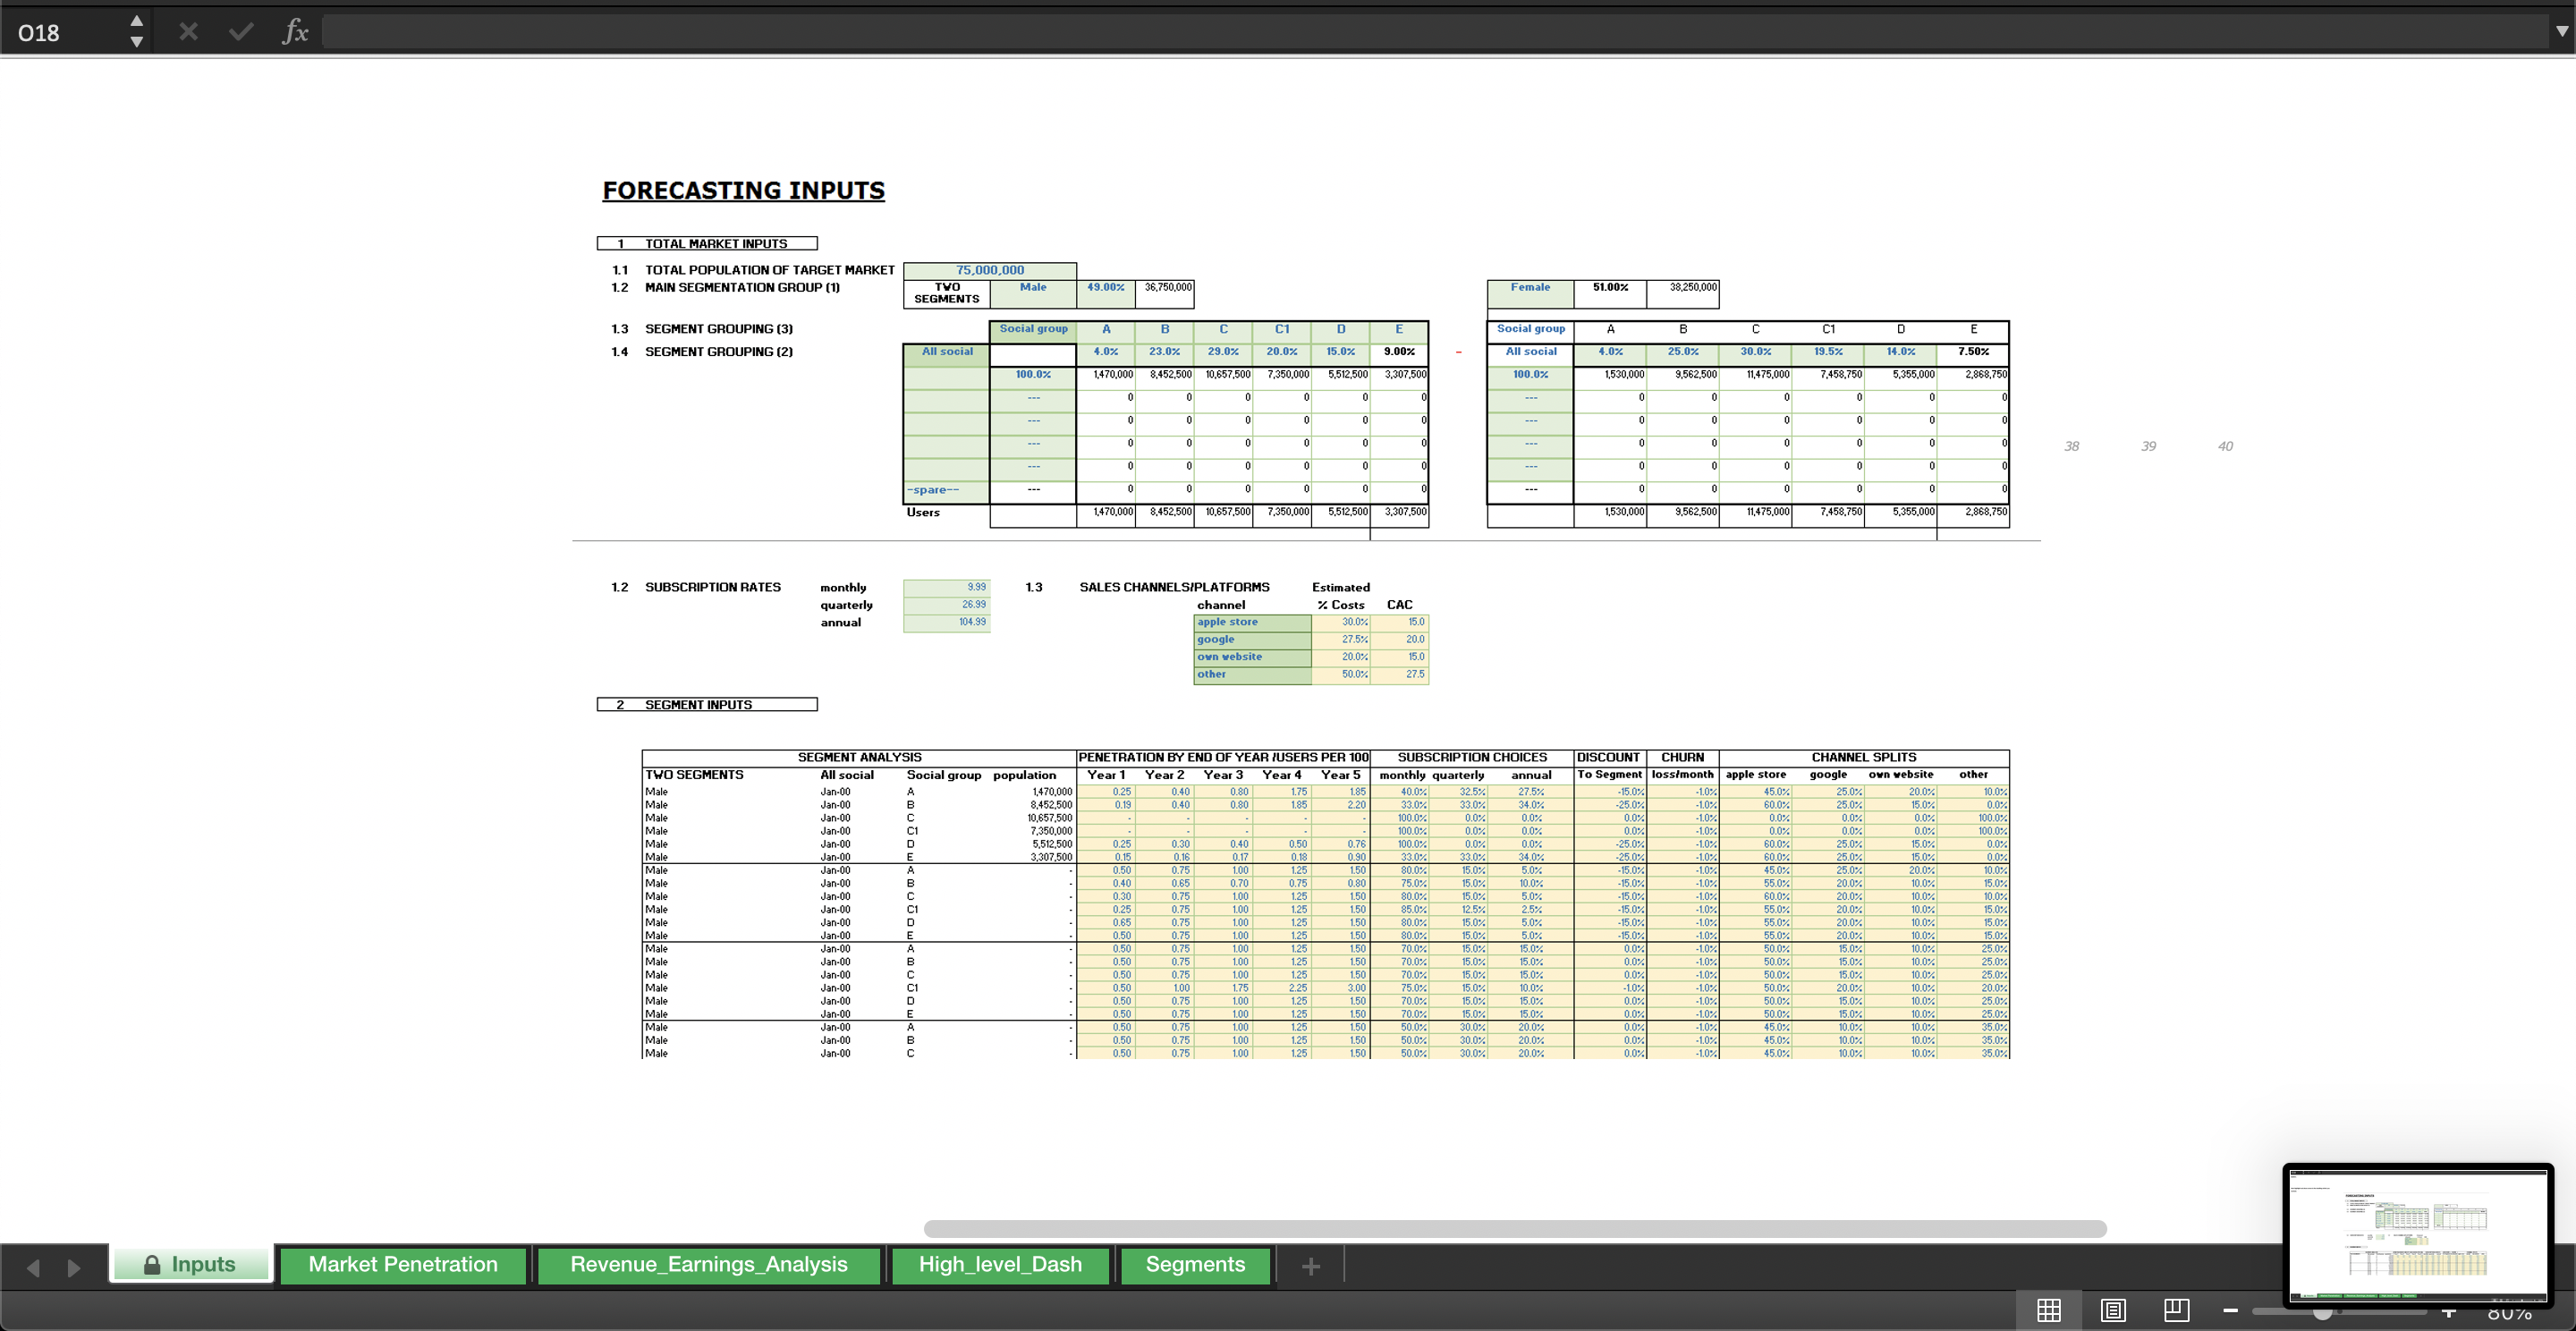The height and width of the screenshot is (1331, 2576).
Task: Open the screenshot preview thumbnail
Action: [x=2418, y=1234]
